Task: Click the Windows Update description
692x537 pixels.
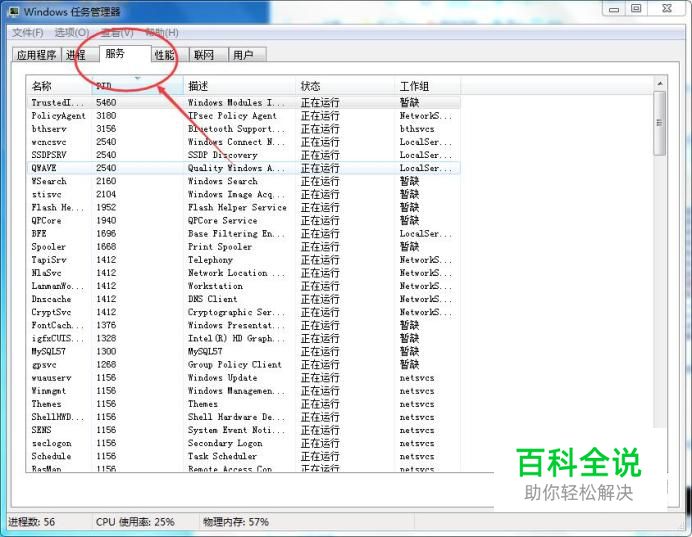Action: pos(222,378)
